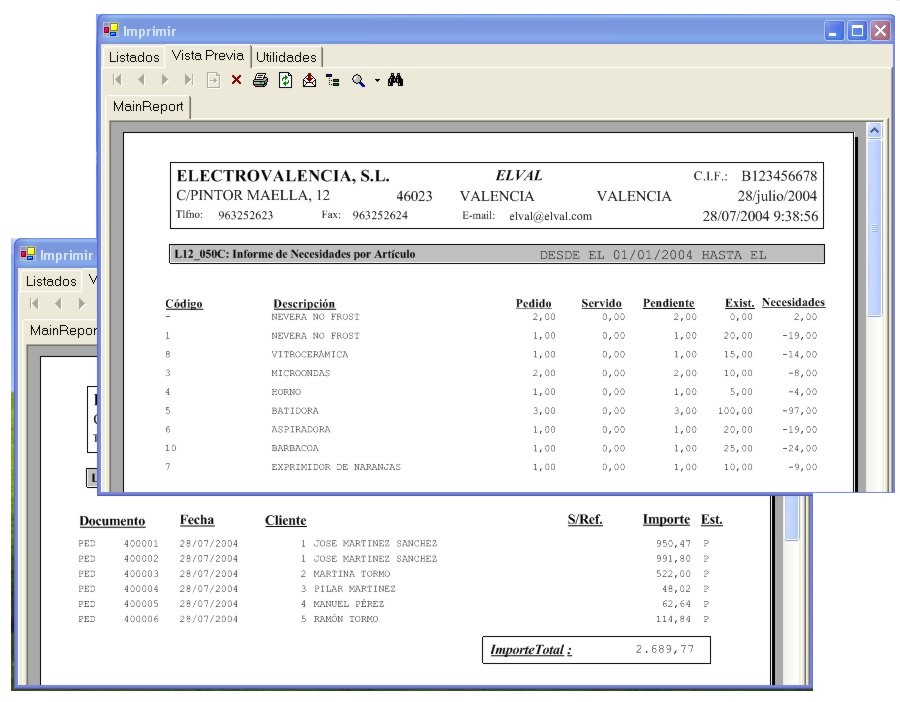
Task: Go to previous page in front Imprimir toolbar
Action: [x=141, y=80]
